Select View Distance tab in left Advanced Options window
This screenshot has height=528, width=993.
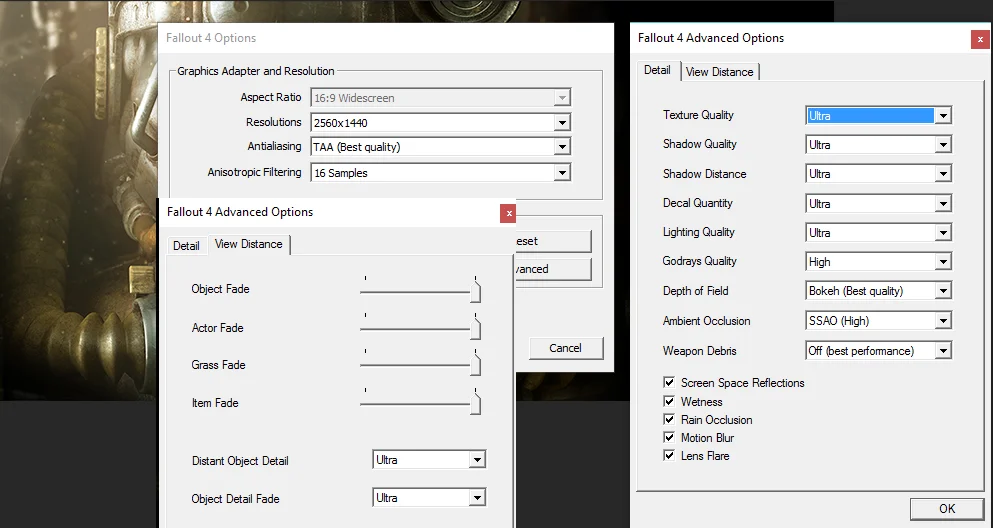coord(249,244)
